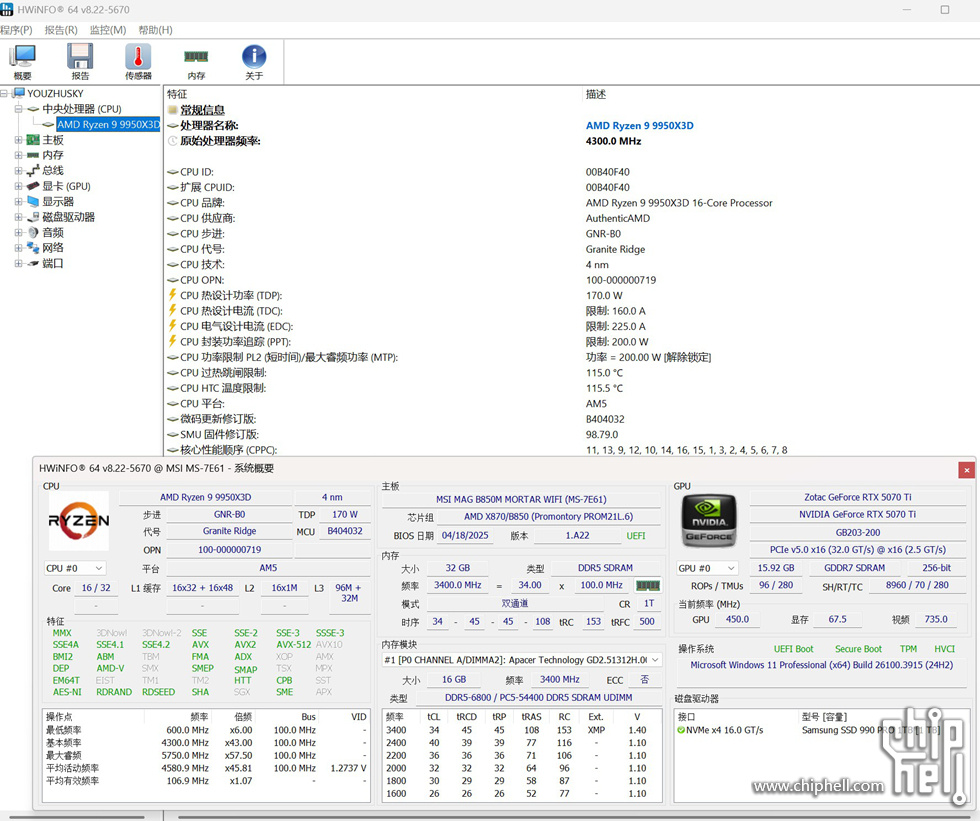
Task: Click the BIOS date 04/18/2025 field
Action: click(x=465, y=535)
